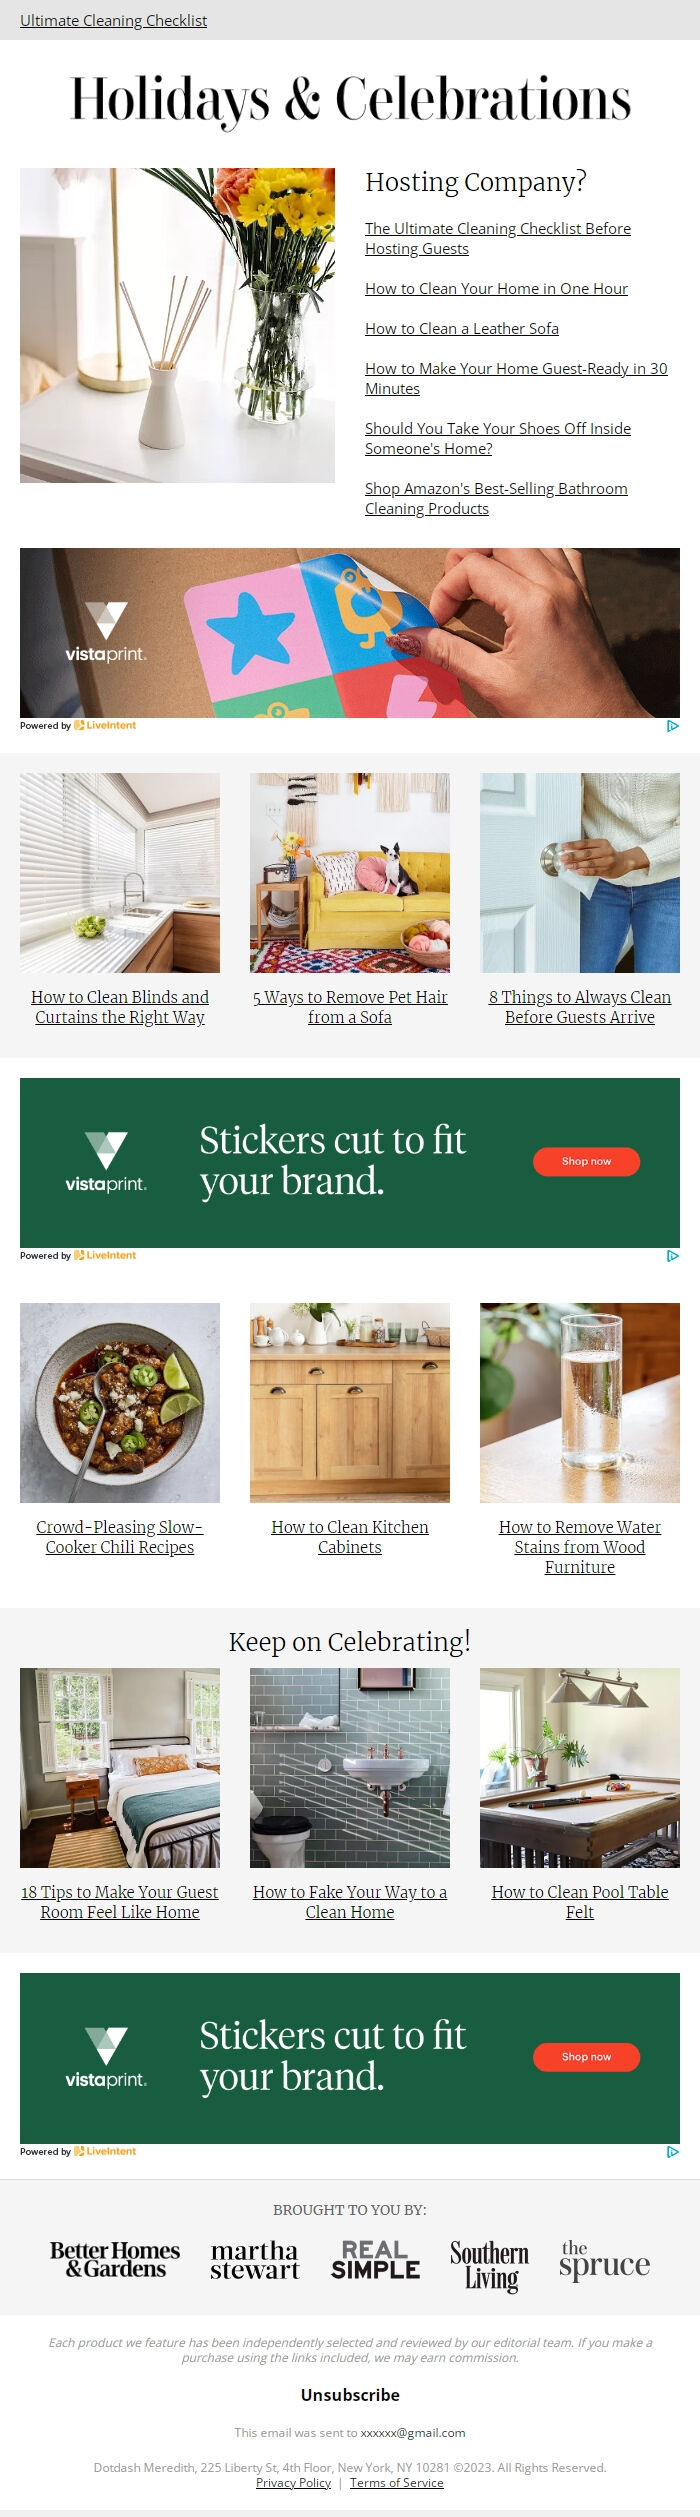Open the Terms of Service link
Screen dimensions: 700x2517
coord(396,2482)
